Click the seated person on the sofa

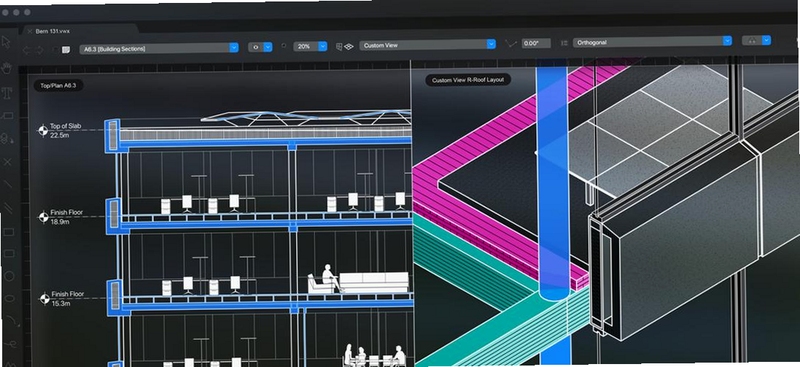tap(330, 278)
